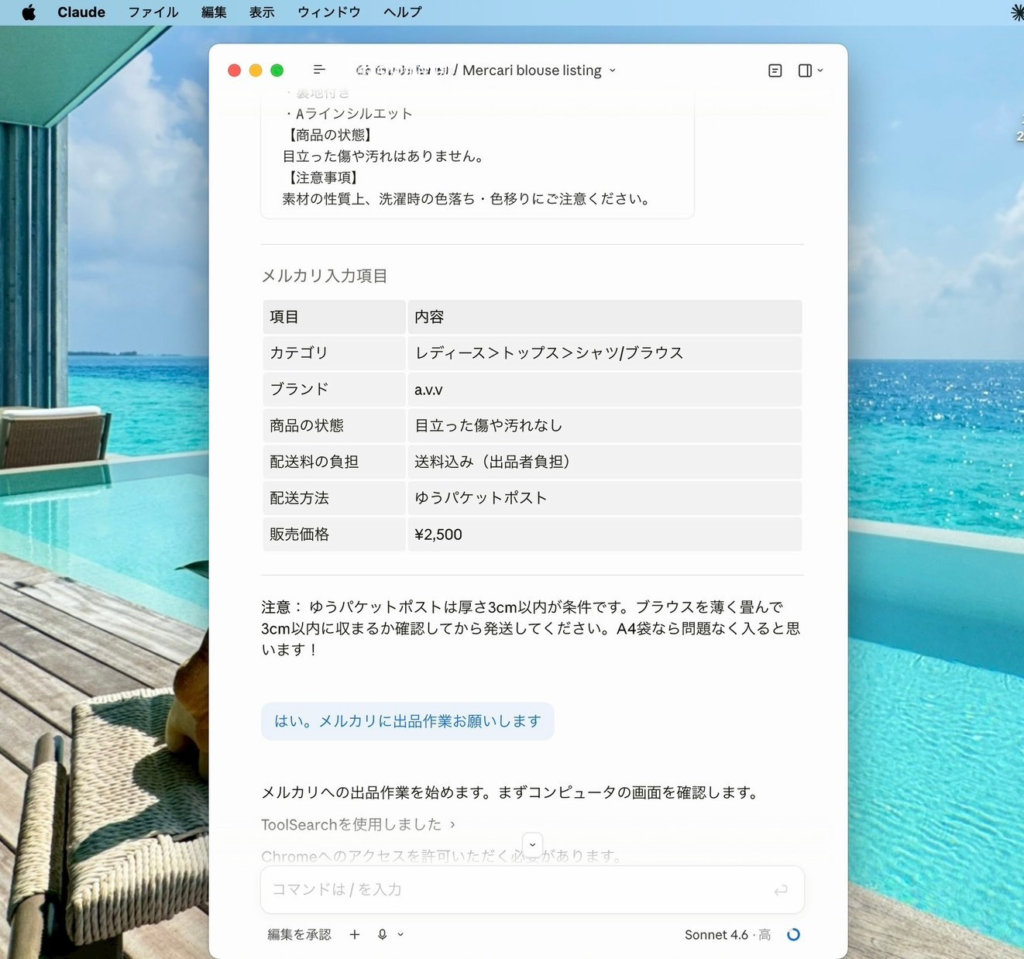Open the Claude app menu
This screenshot has height=959, width=1024.
(x=81, y=12)
